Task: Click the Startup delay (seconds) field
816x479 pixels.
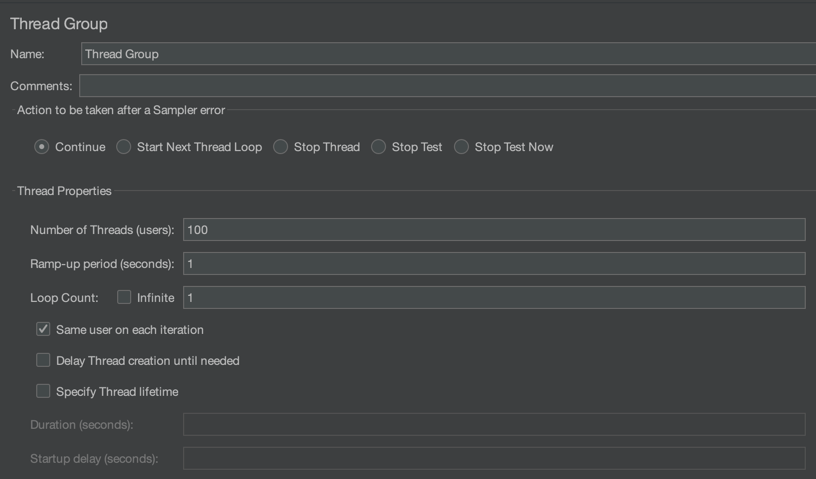Action: coord(494,459)
